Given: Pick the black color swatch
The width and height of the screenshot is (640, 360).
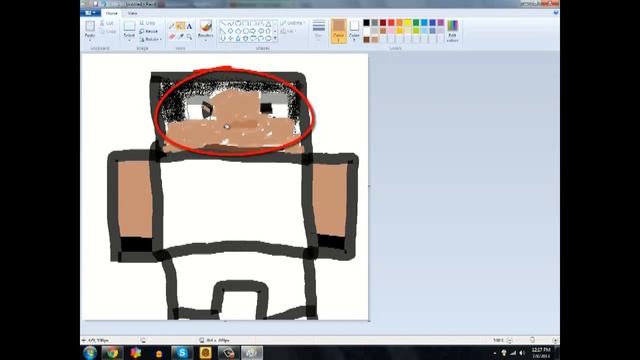Looking at the screenshot, I should [x=367, y=22].
